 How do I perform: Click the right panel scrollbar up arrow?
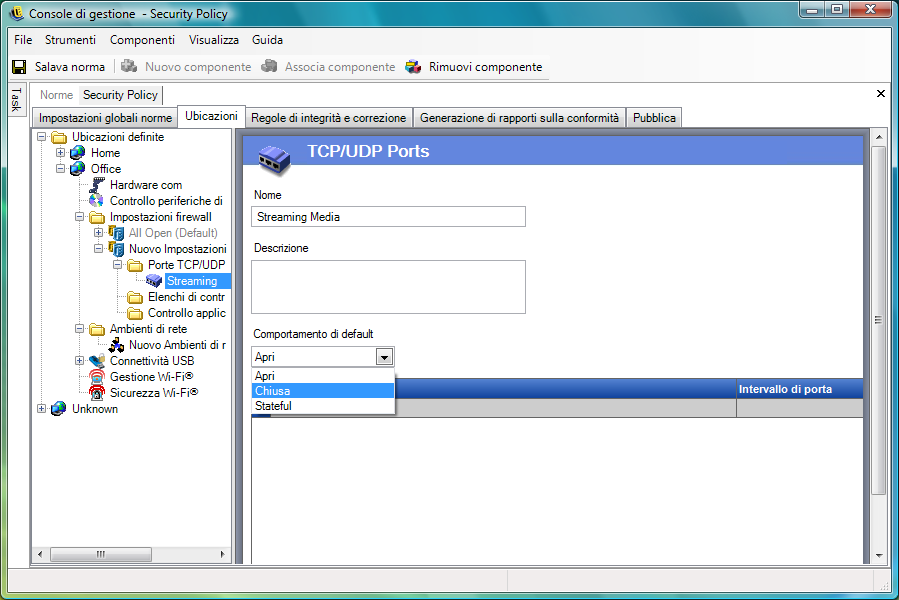[x=879, y=137]
